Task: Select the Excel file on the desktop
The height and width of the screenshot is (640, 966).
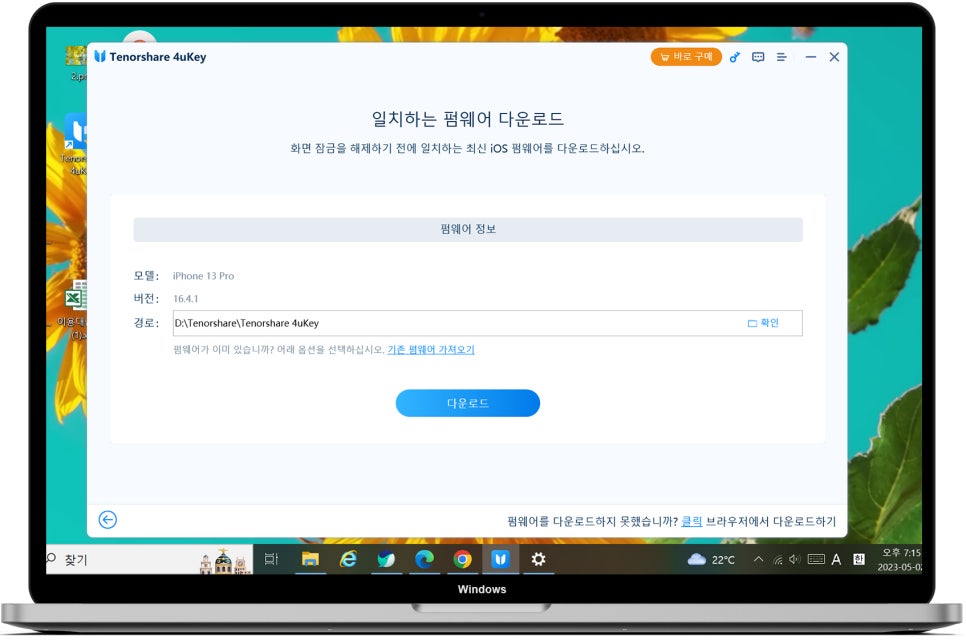Action: tap(75, 310)
